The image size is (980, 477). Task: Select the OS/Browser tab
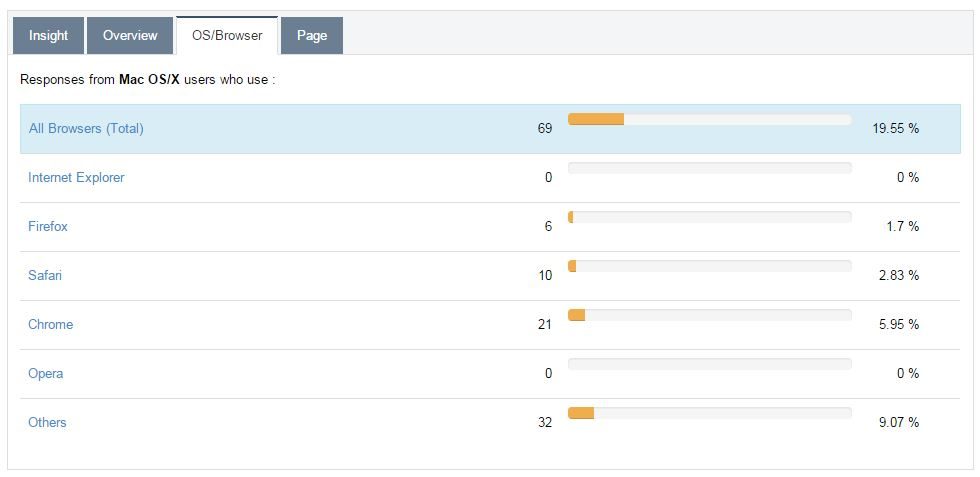[227, 35]
